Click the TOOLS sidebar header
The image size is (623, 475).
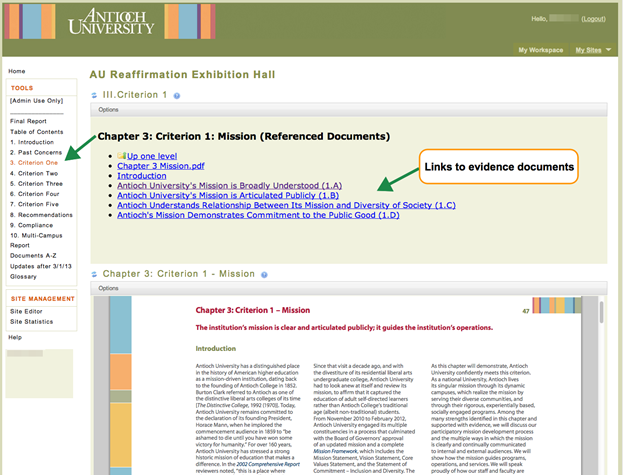point(22,88)
